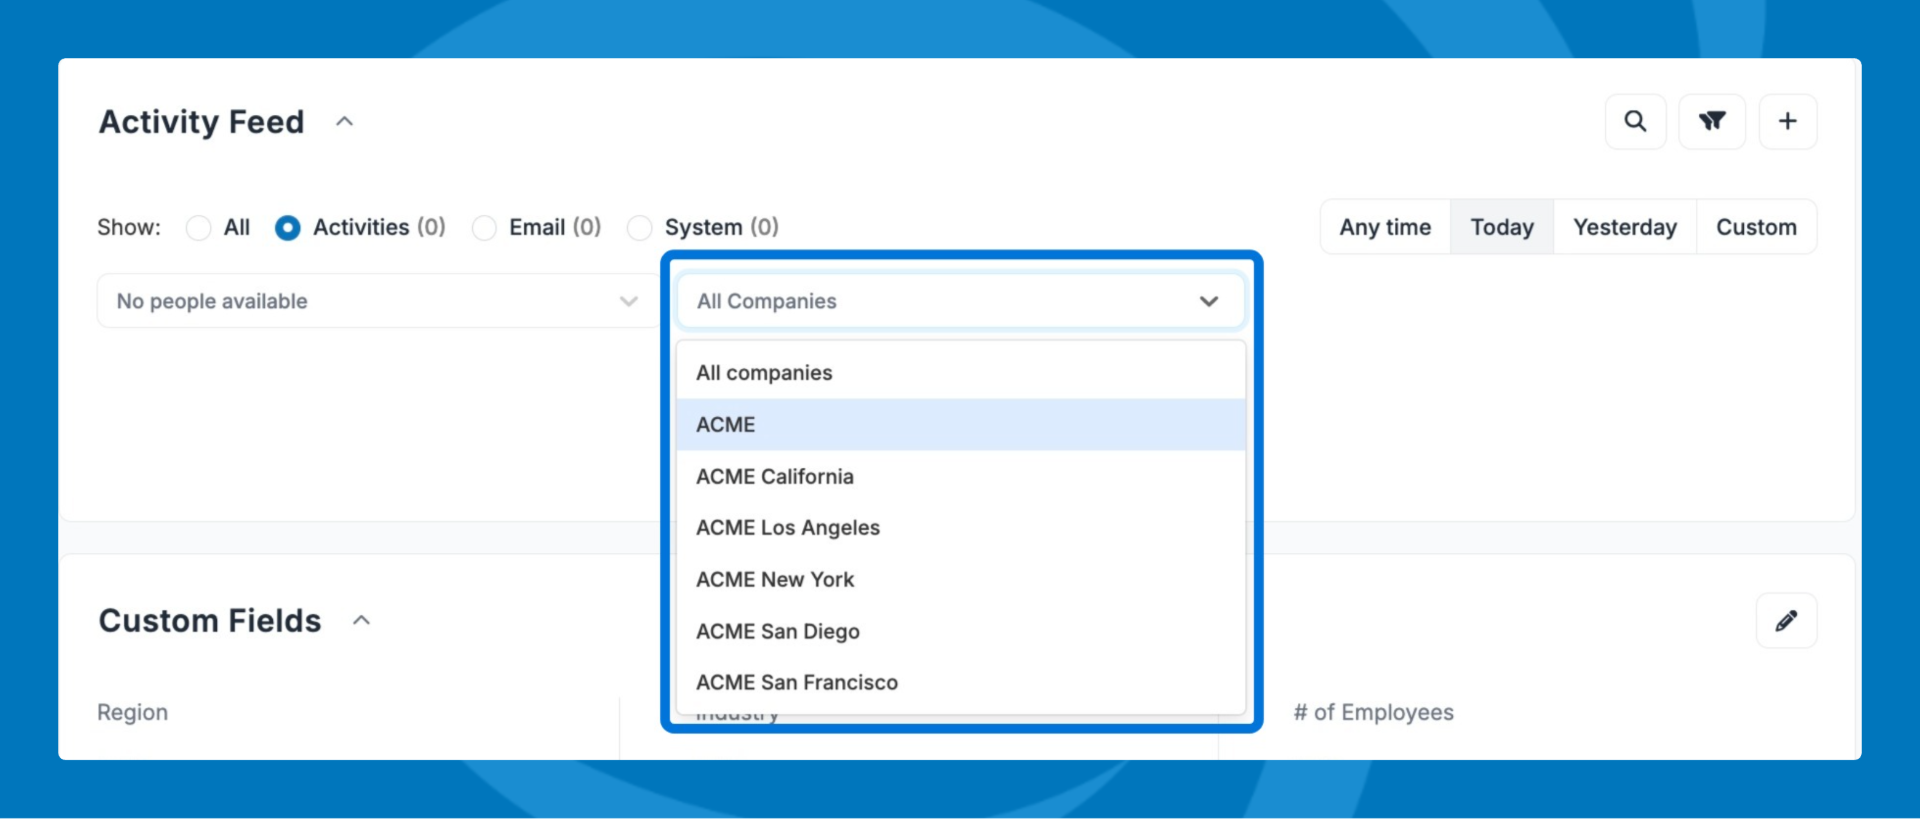Filter activities by Yesterday
The height and width of the screenshot is (819, 1920).
pyautogui.click(x=1625, y=227)
